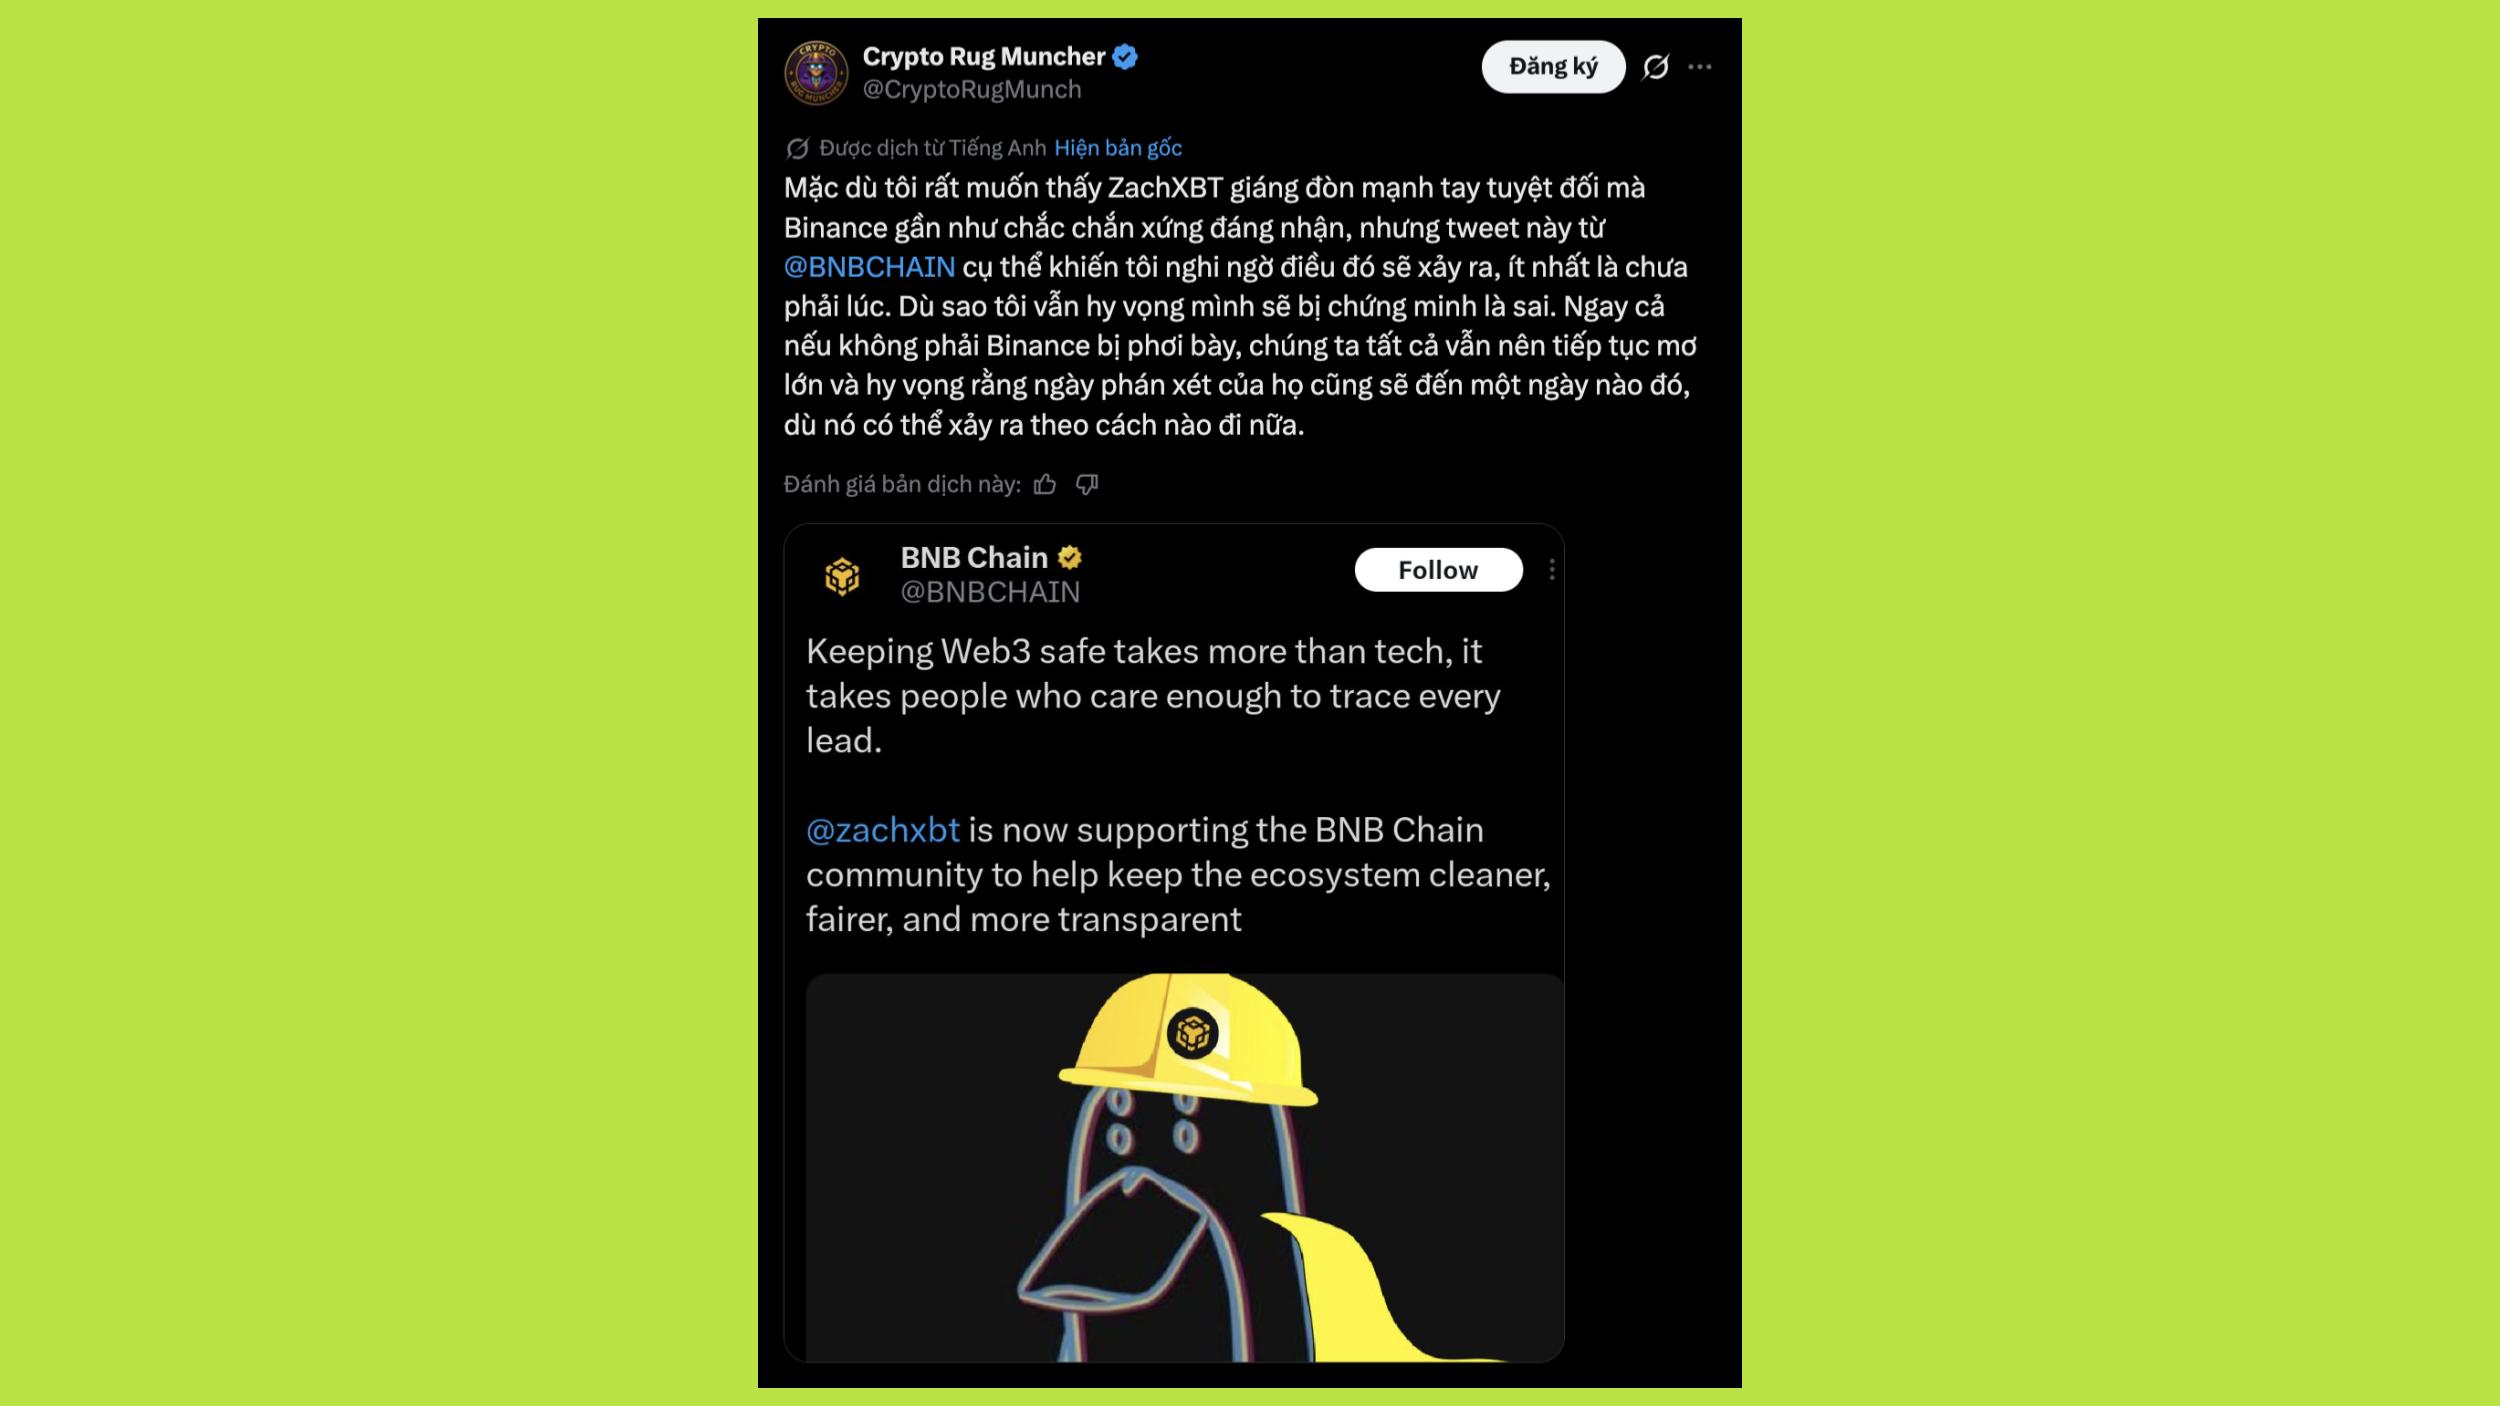Viewport: 2500px width, 1406px height.
Task: Open quoted tweet's vertical dots menu
Action: [1551, 570]
